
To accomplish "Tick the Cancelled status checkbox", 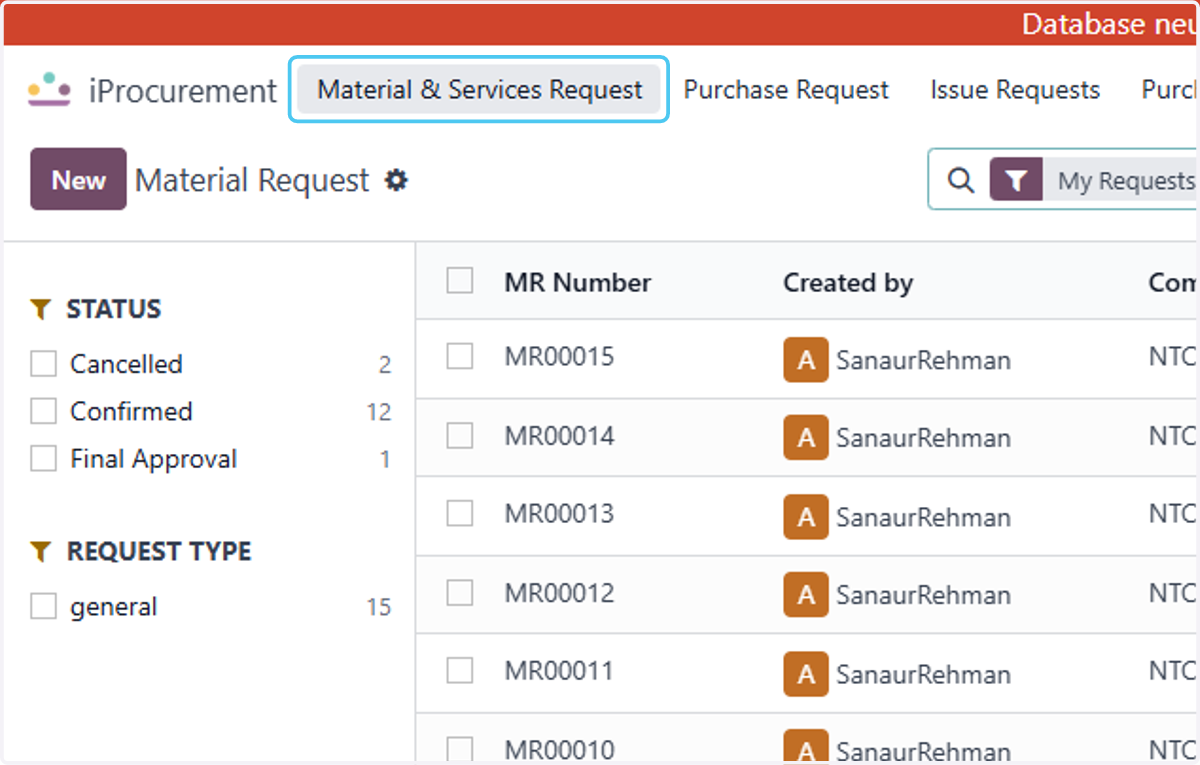I will tap(43, 364).
